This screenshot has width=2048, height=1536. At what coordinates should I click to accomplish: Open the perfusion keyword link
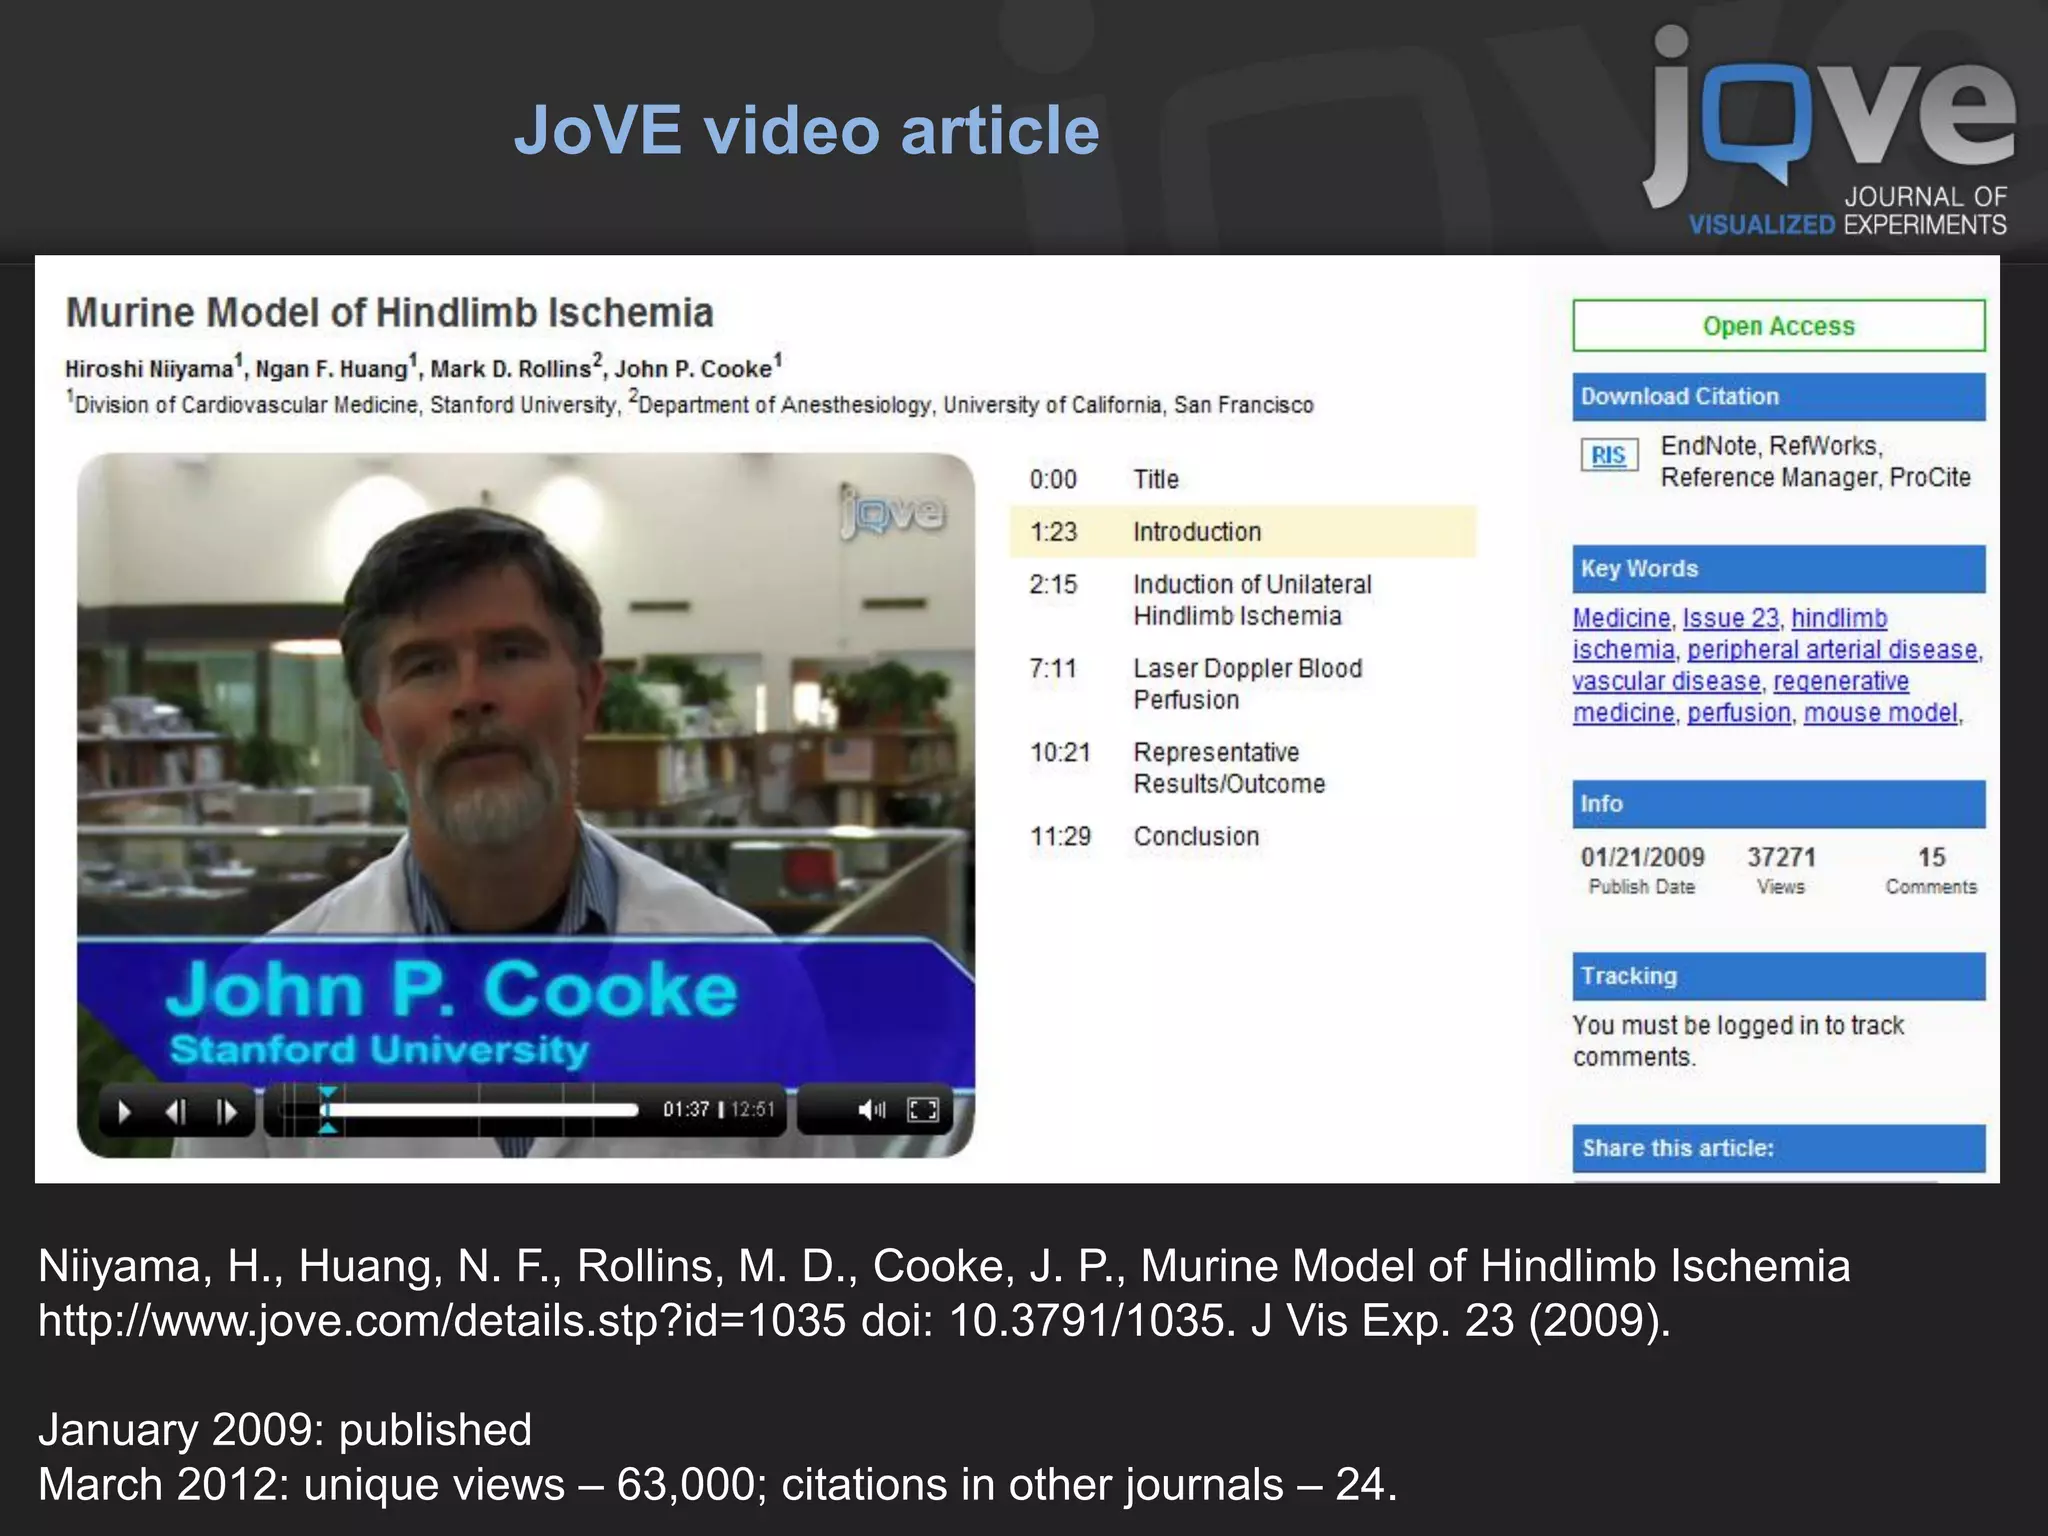(x=1739, y=713)
